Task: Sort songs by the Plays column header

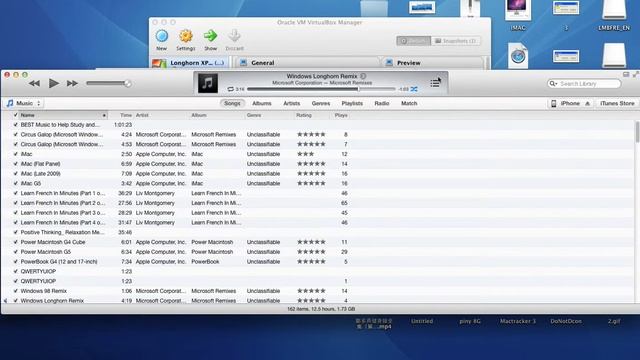Action: [340, 115]
